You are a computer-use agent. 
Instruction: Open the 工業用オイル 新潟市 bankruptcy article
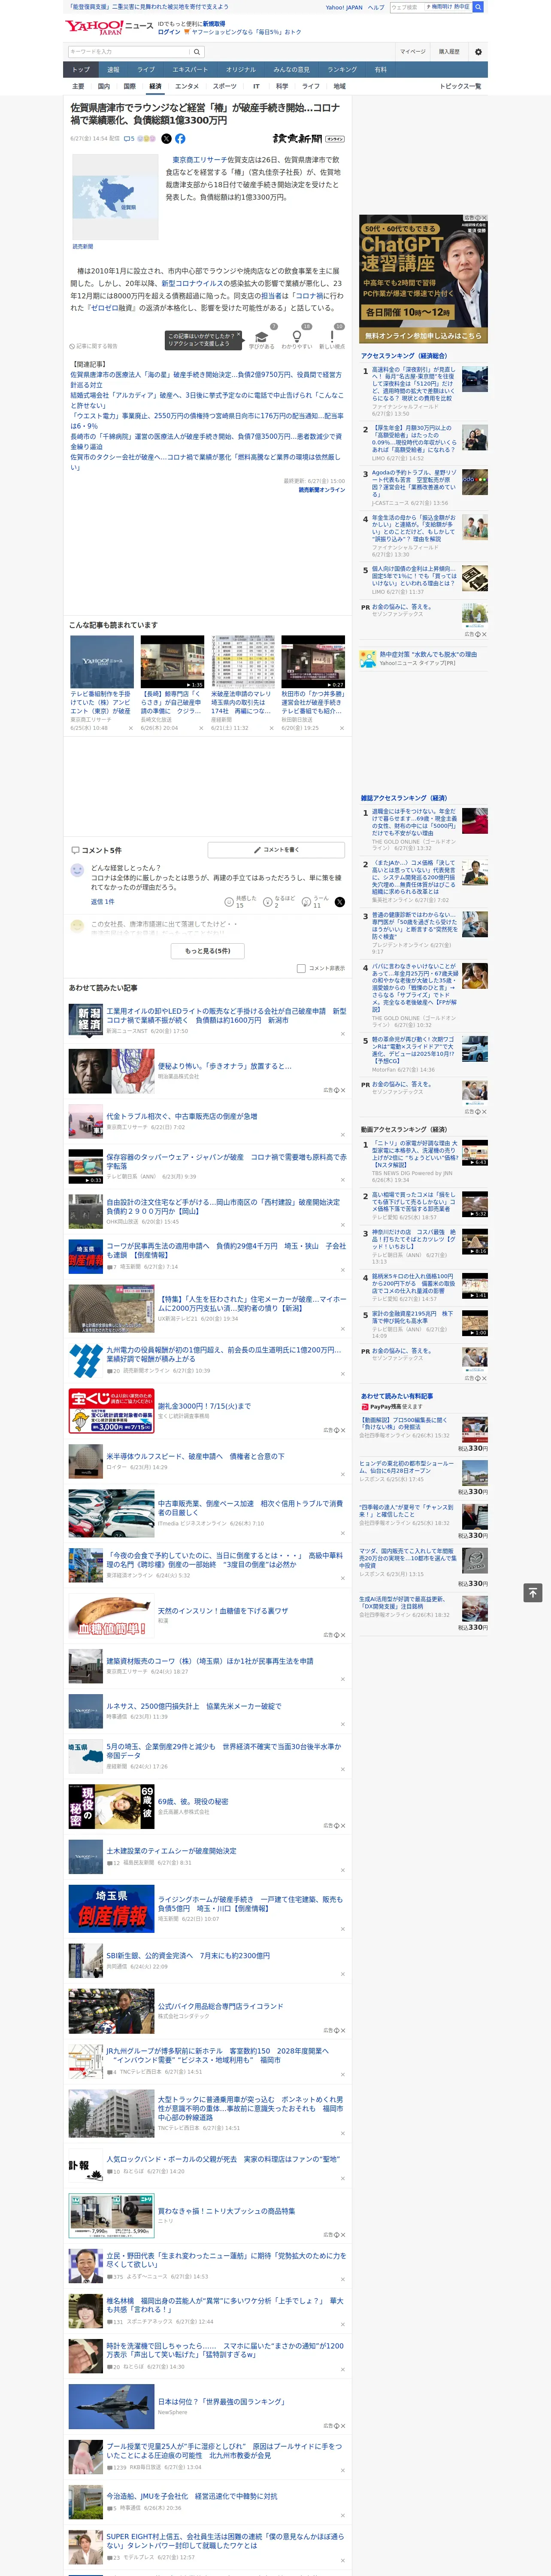pyautogui.click(x=226, y=1015)
